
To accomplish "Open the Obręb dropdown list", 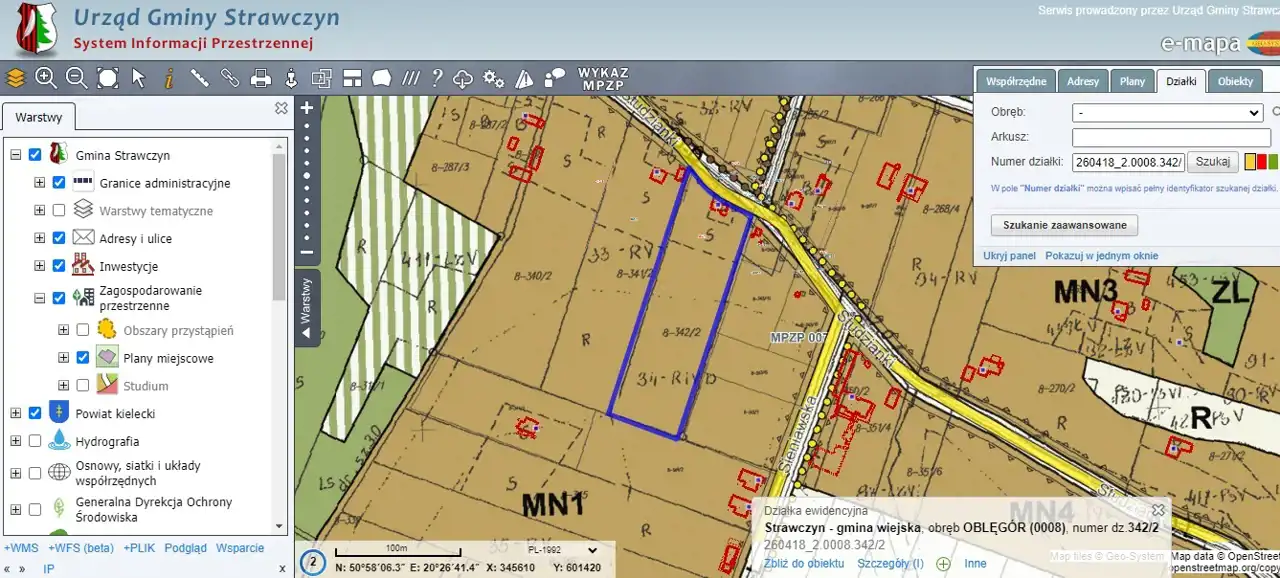I will pyautogui.click(x=1167, y=113).
